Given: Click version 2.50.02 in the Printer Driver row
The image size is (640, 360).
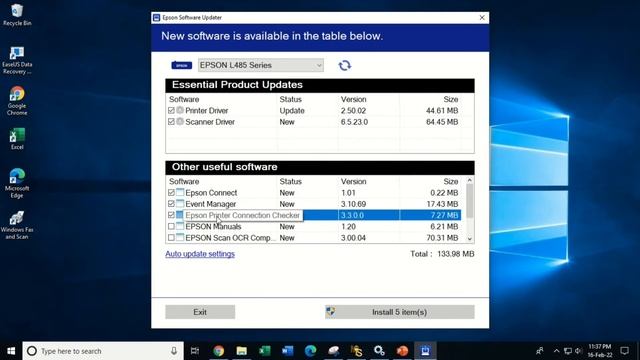Looking at the screenshot, I should 353,111.
